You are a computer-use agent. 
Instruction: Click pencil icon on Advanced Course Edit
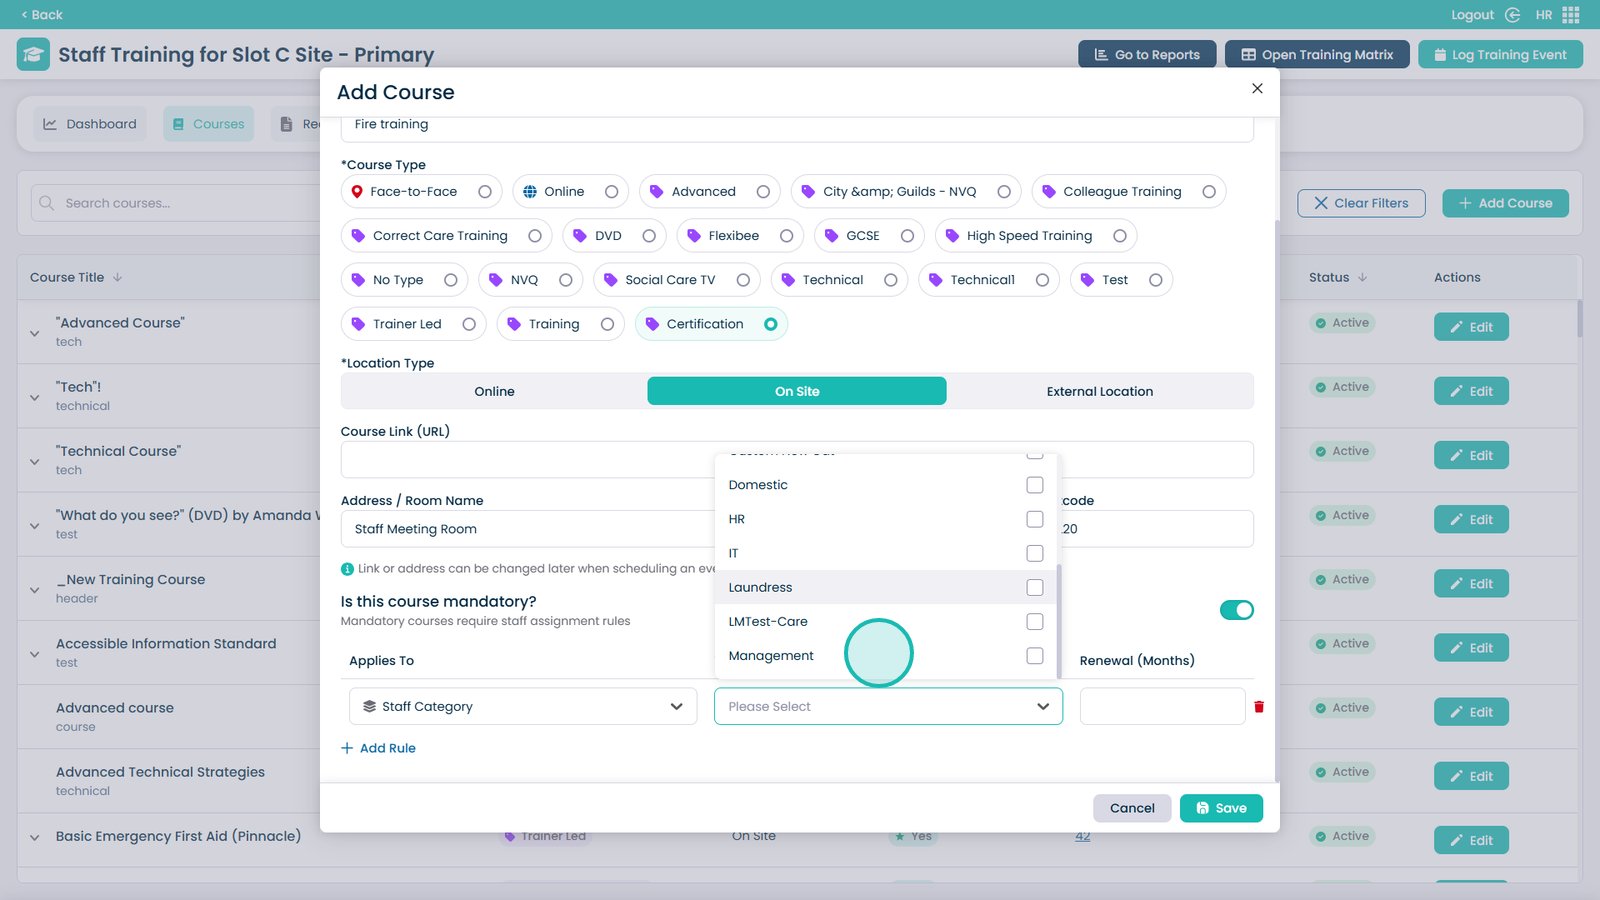[x=1457, y=327]
